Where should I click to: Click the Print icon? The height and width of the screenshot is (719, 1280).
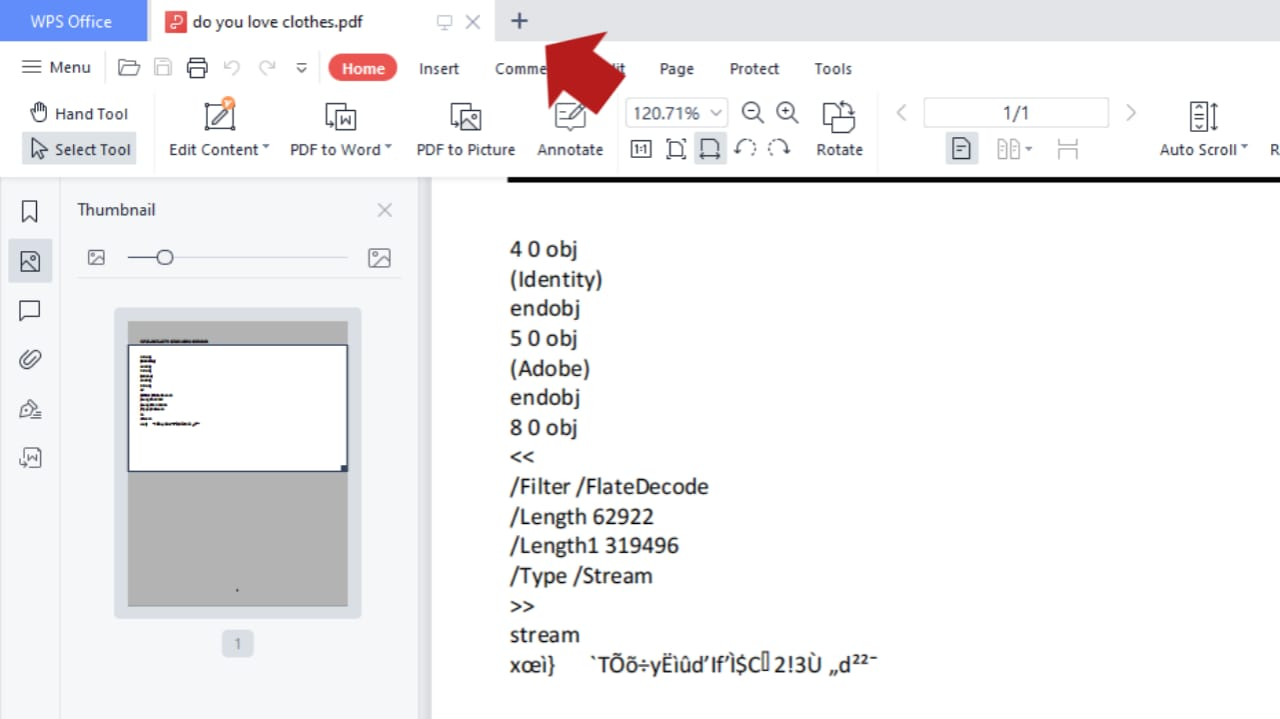tap(197, 68)
